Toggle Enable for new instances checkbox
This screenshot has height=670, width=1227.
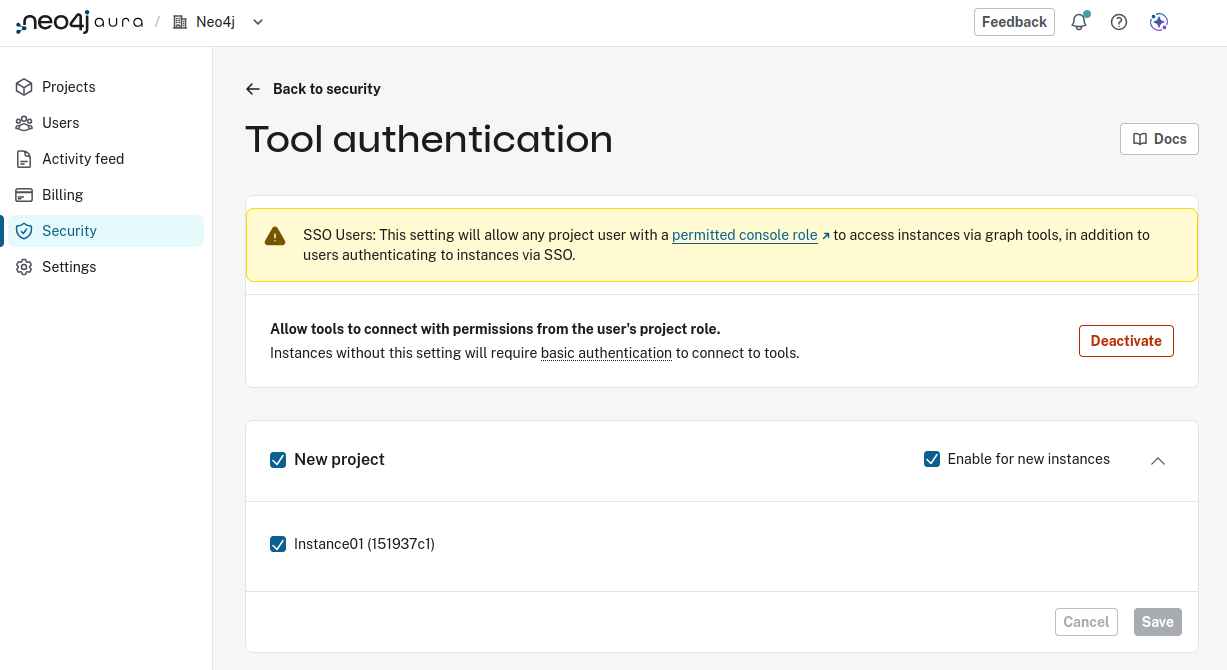coord(932,459)
